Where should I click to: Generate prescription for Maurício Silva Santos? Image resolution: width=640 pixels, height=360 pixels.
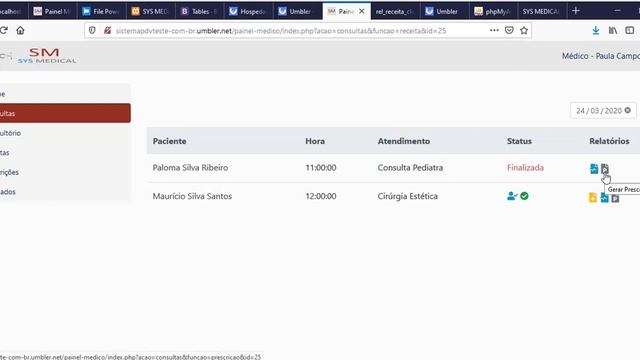coord(615,198)
